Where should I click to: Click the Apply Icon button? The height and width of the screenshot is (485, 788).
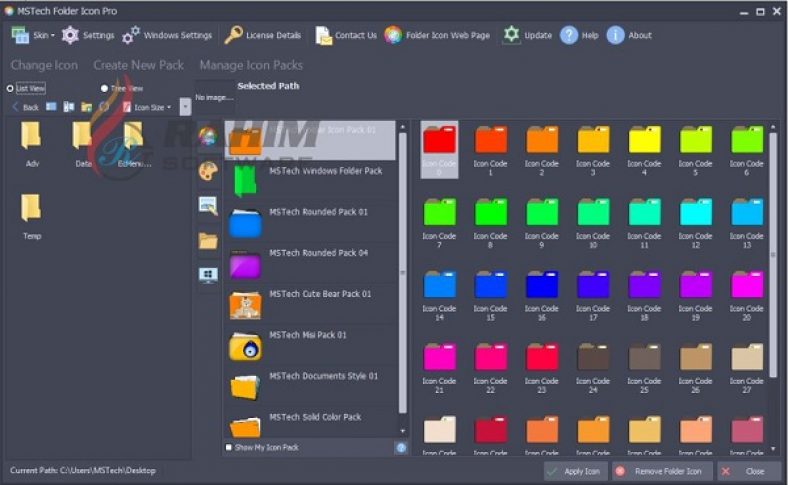575,470
